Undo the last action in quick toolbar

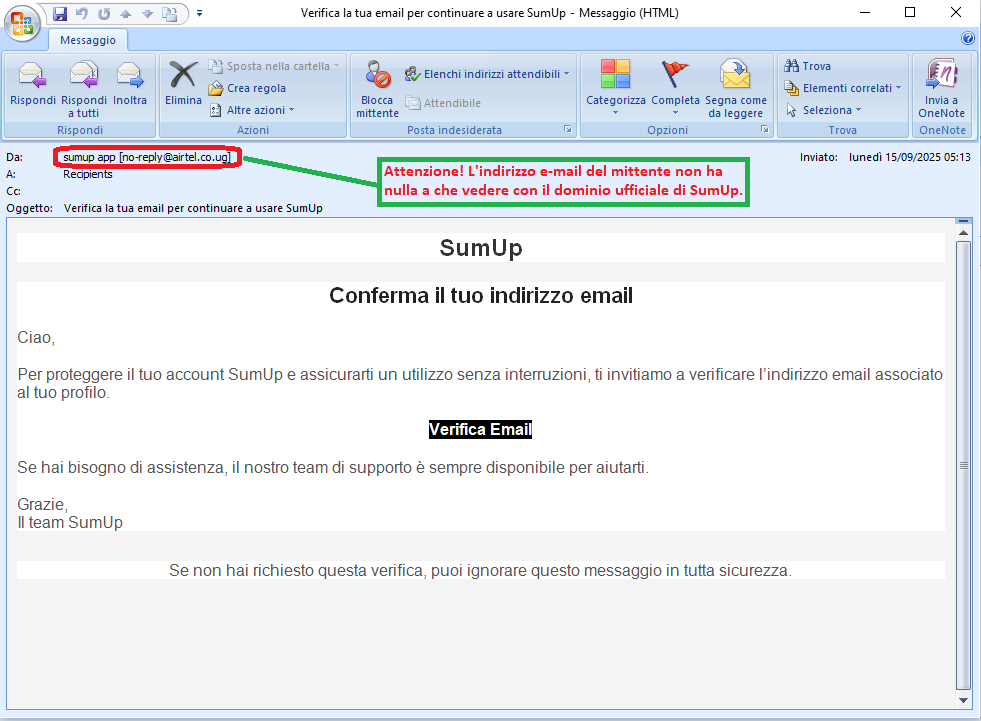click(x=81, y=13)
